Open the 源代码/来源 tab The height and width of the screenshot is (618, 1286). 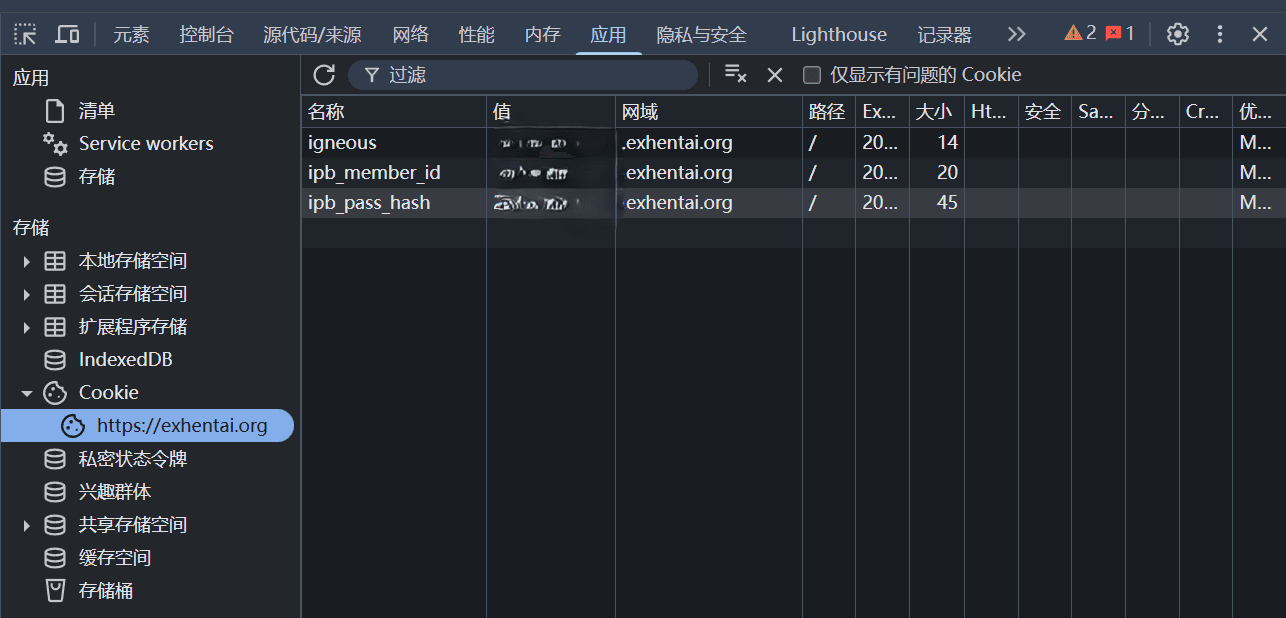pos(312,35)
